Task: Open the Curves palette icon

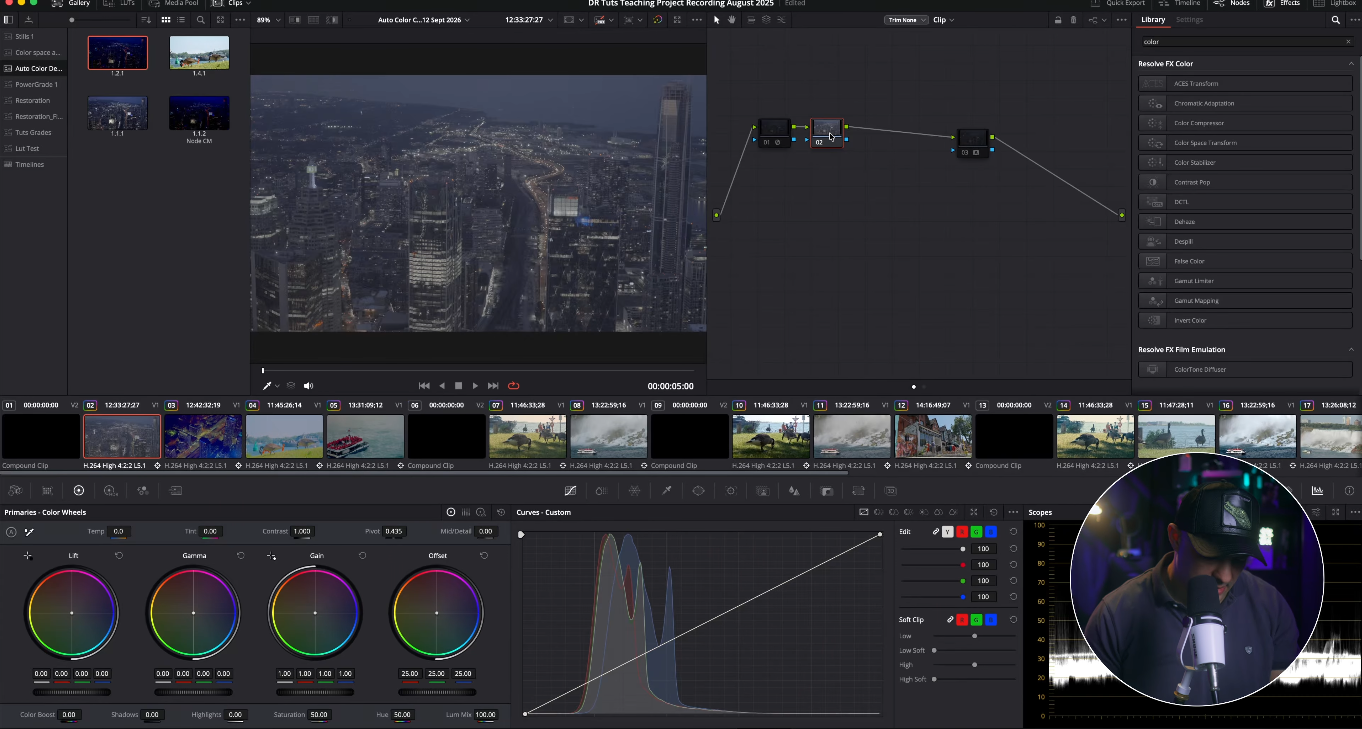Action: (570, 491)
